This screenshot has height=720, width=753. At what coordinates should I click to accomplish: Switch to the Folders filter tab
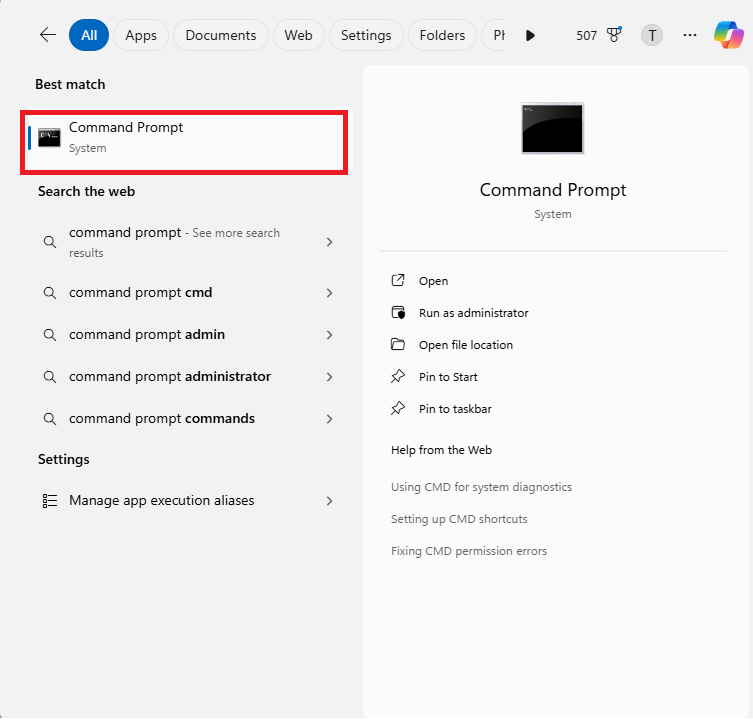442,35
